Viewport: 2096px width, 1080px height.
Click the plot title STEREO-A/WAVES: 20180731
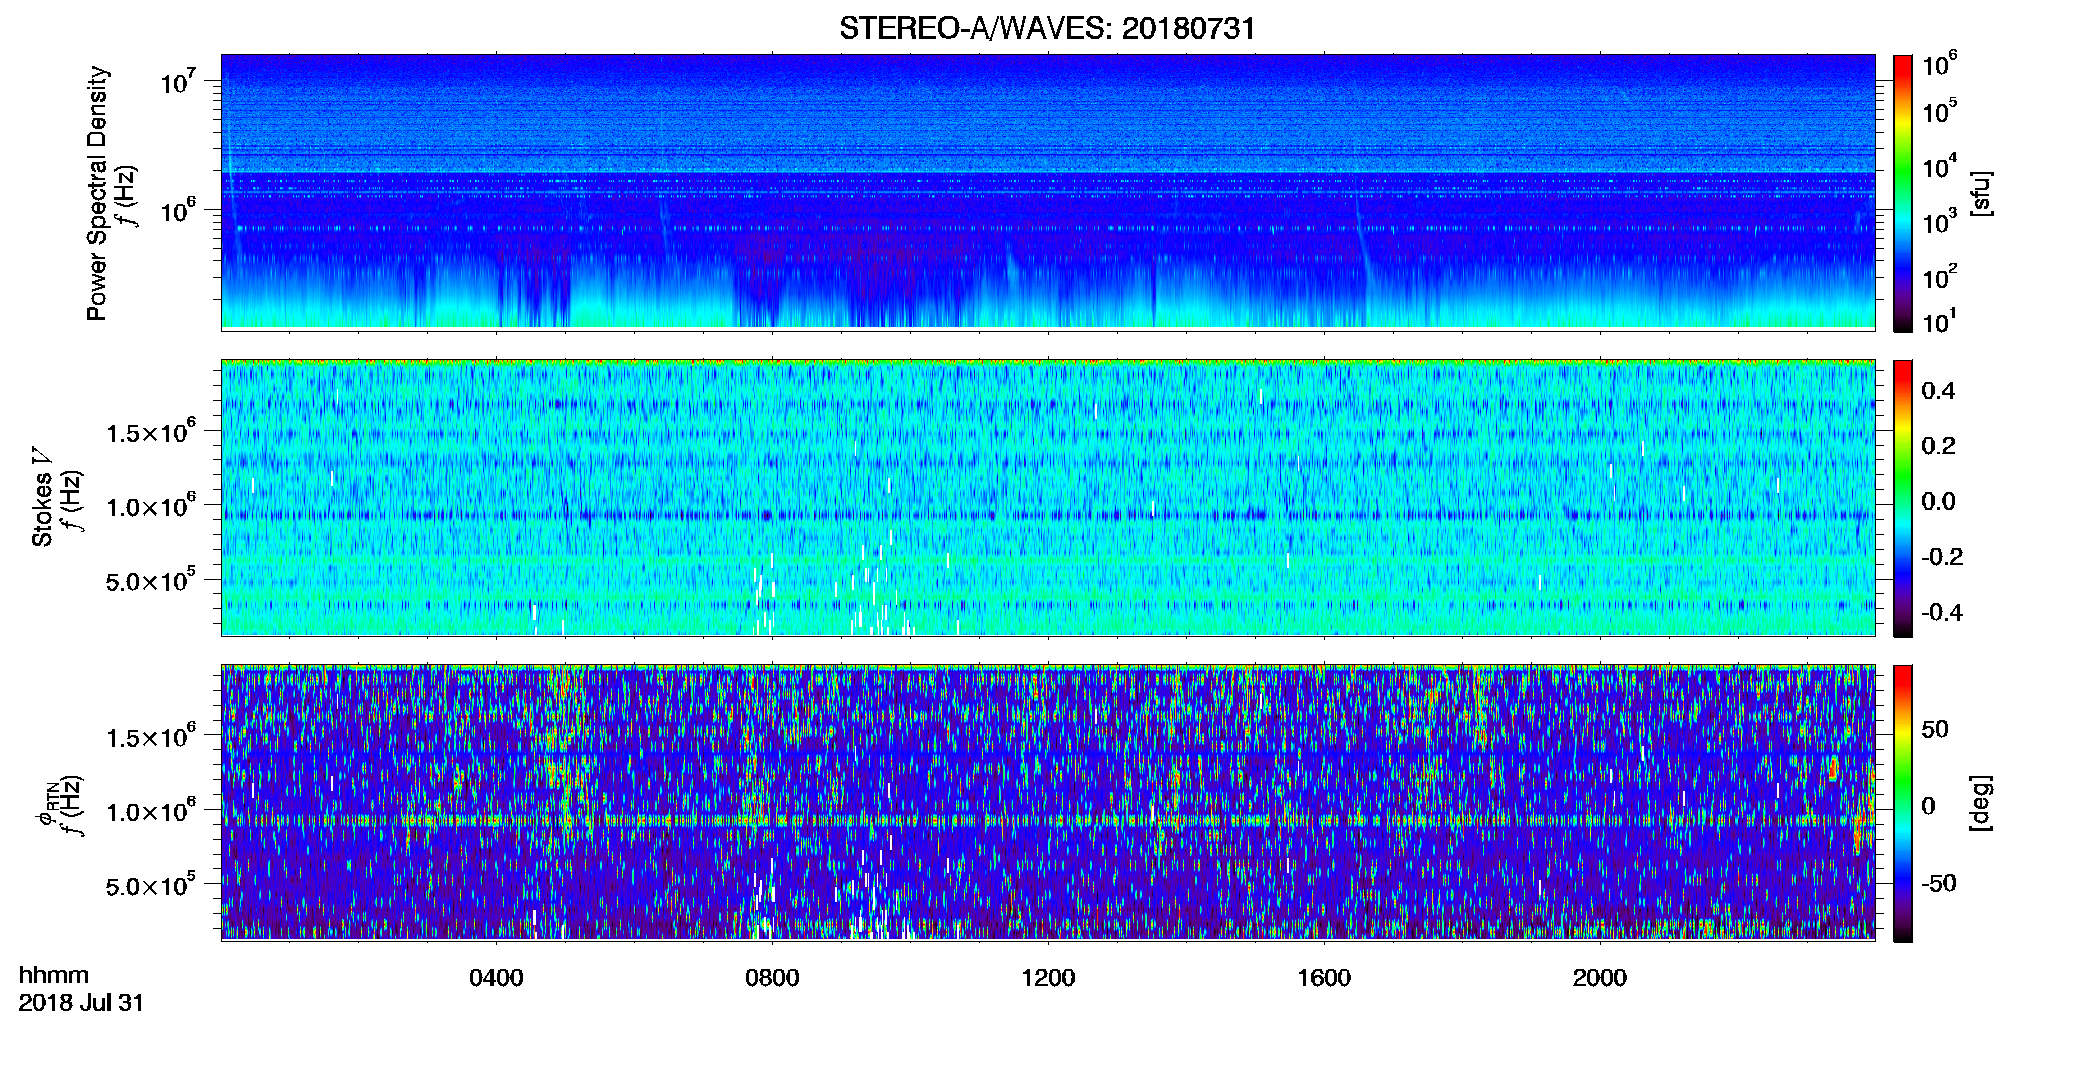point(1047,28)
